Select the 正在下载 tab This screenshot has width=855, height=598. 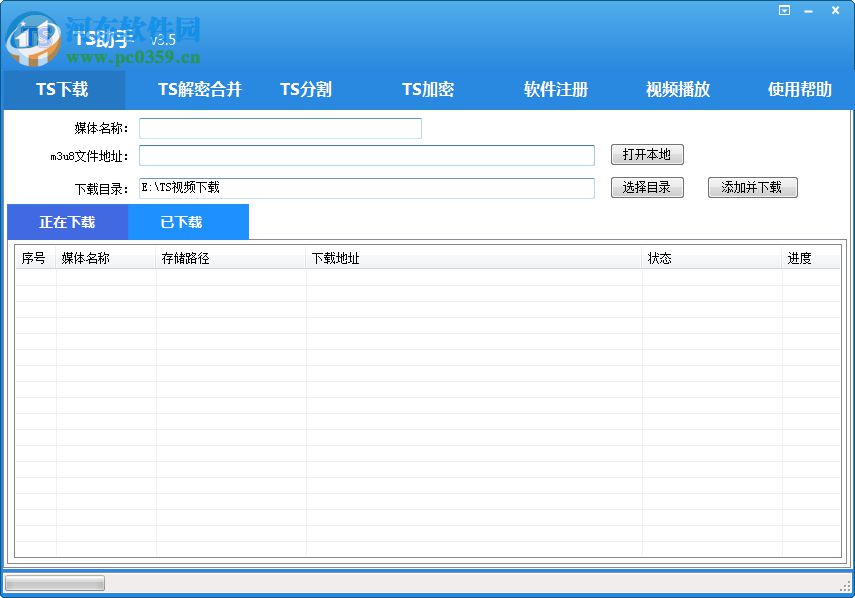(66, 221)
